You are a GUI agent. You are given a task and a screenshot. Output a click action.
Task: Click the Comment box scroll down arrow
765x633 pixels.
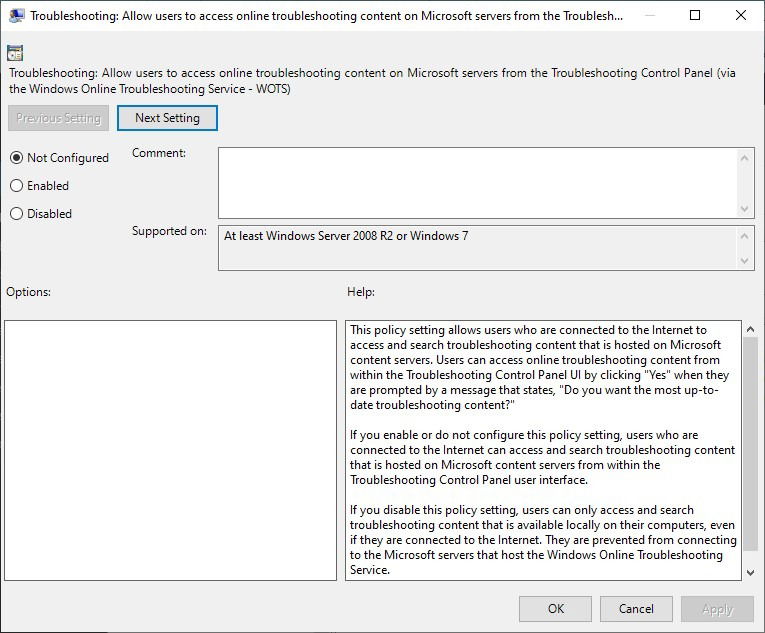click(744, 208)
